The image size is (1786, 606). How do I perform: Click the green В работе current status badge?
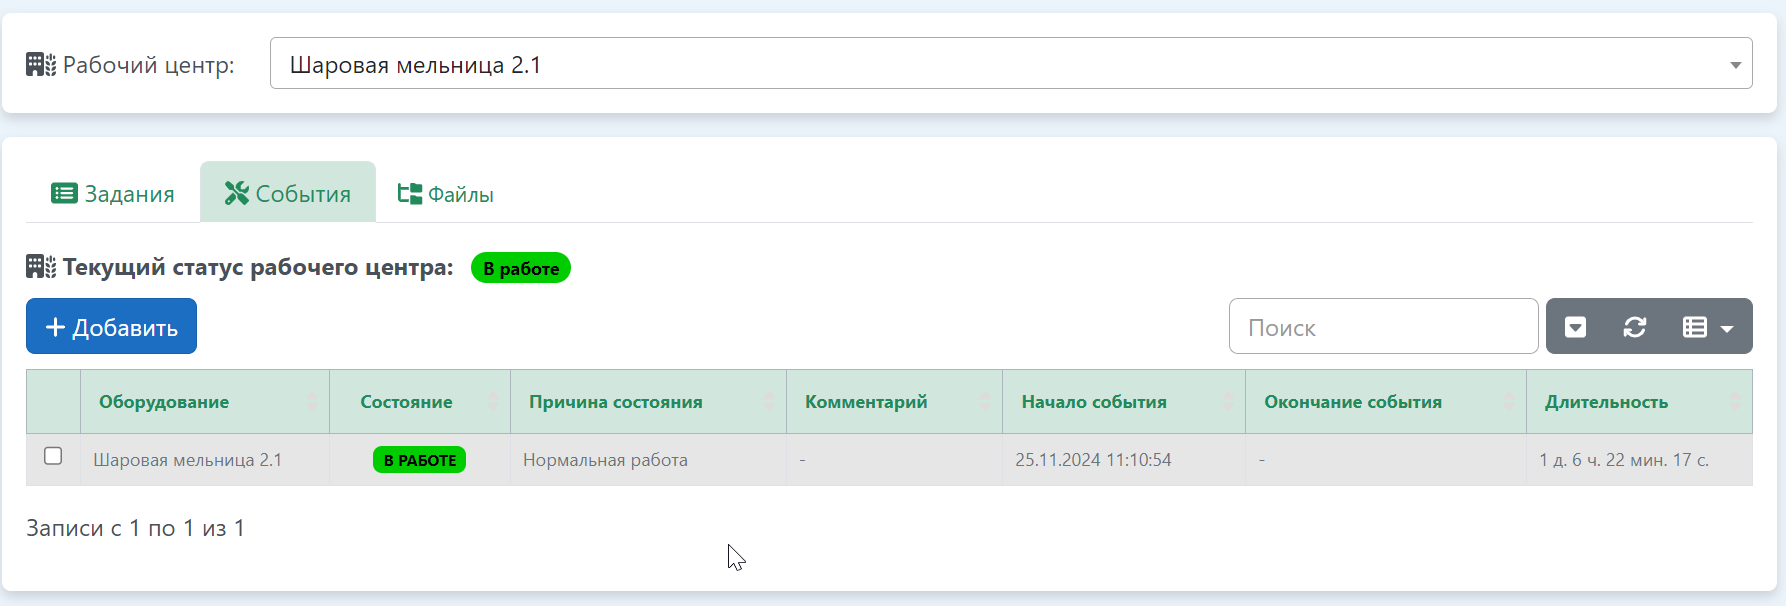[x=520, y=268]
